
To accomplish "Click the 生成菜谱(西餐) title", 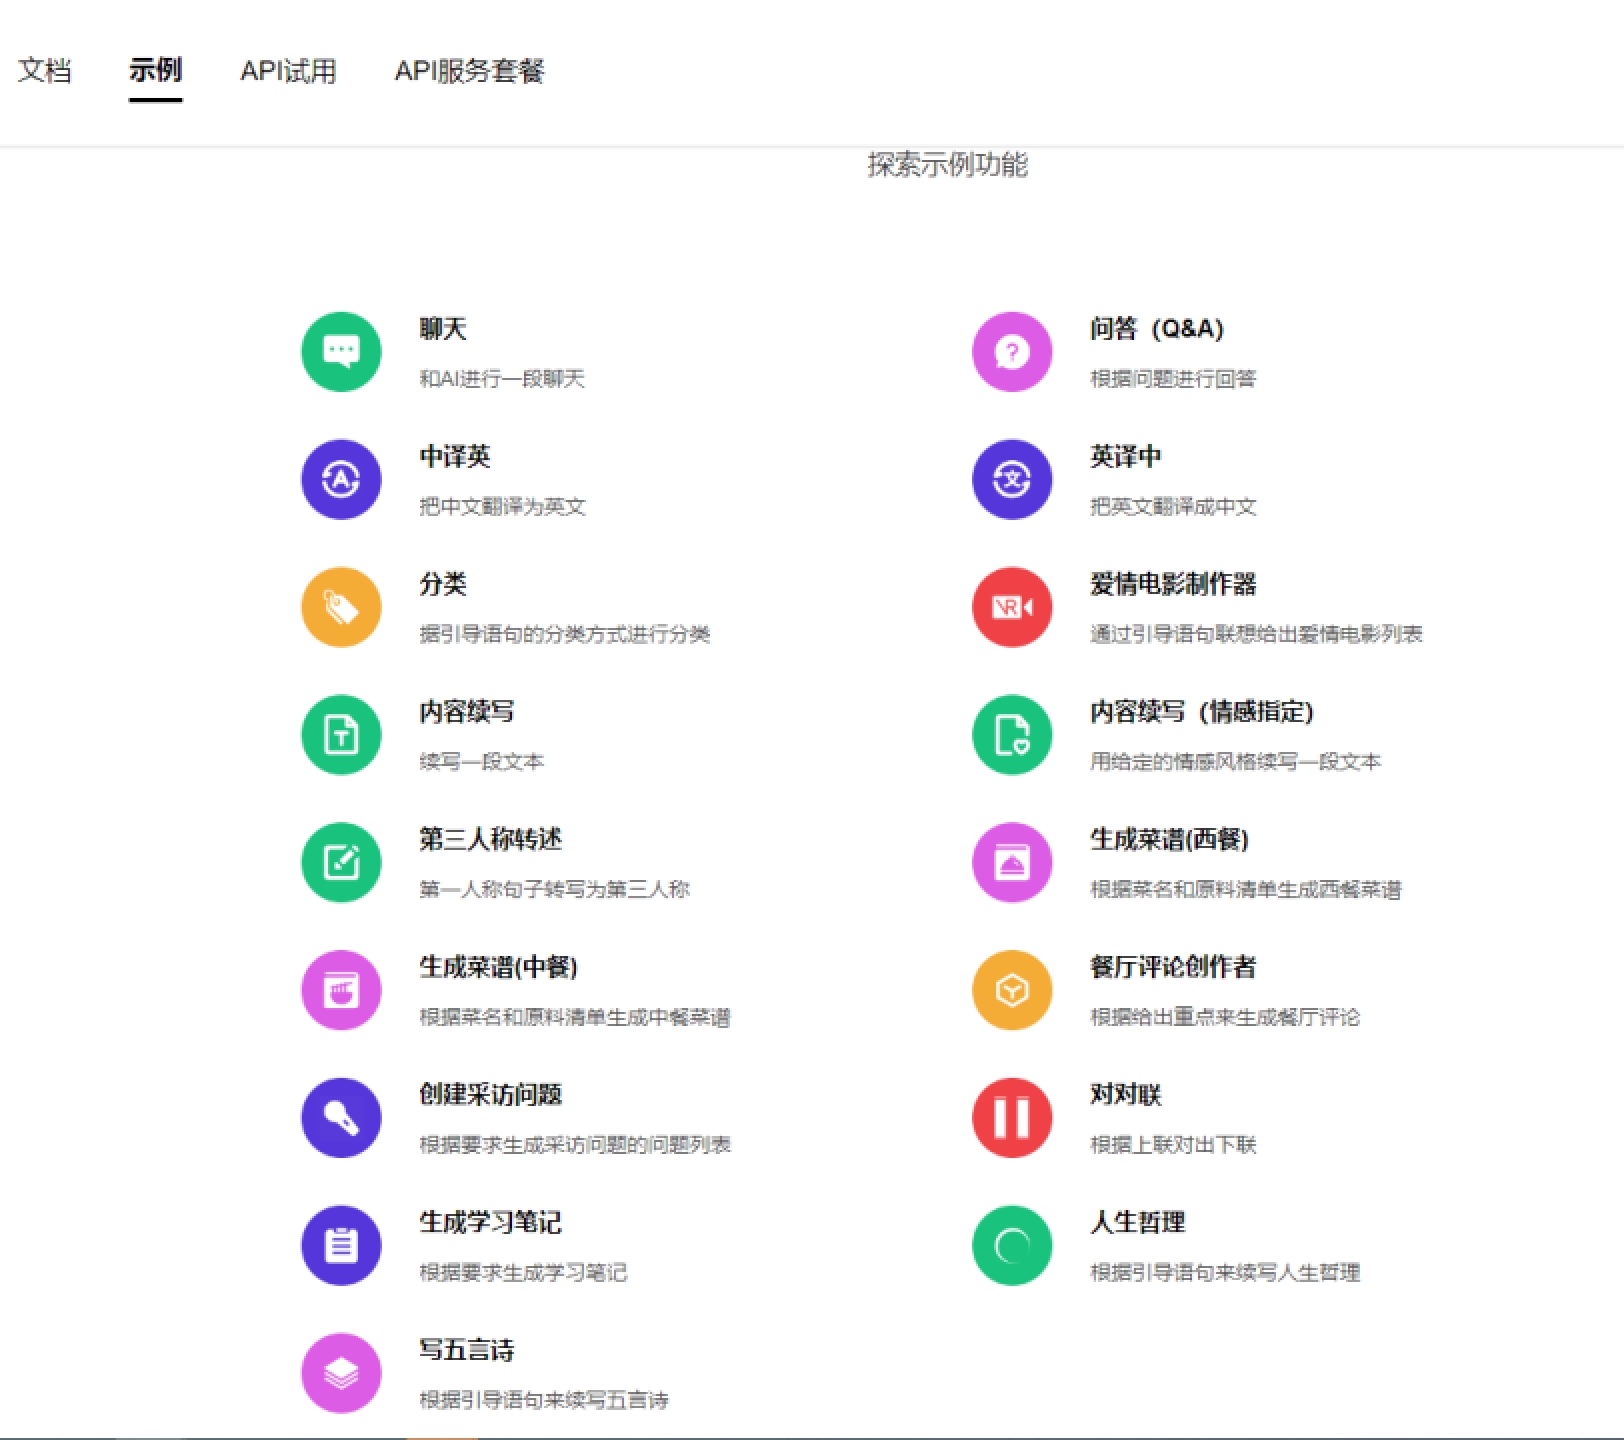I will point(1170,839).
